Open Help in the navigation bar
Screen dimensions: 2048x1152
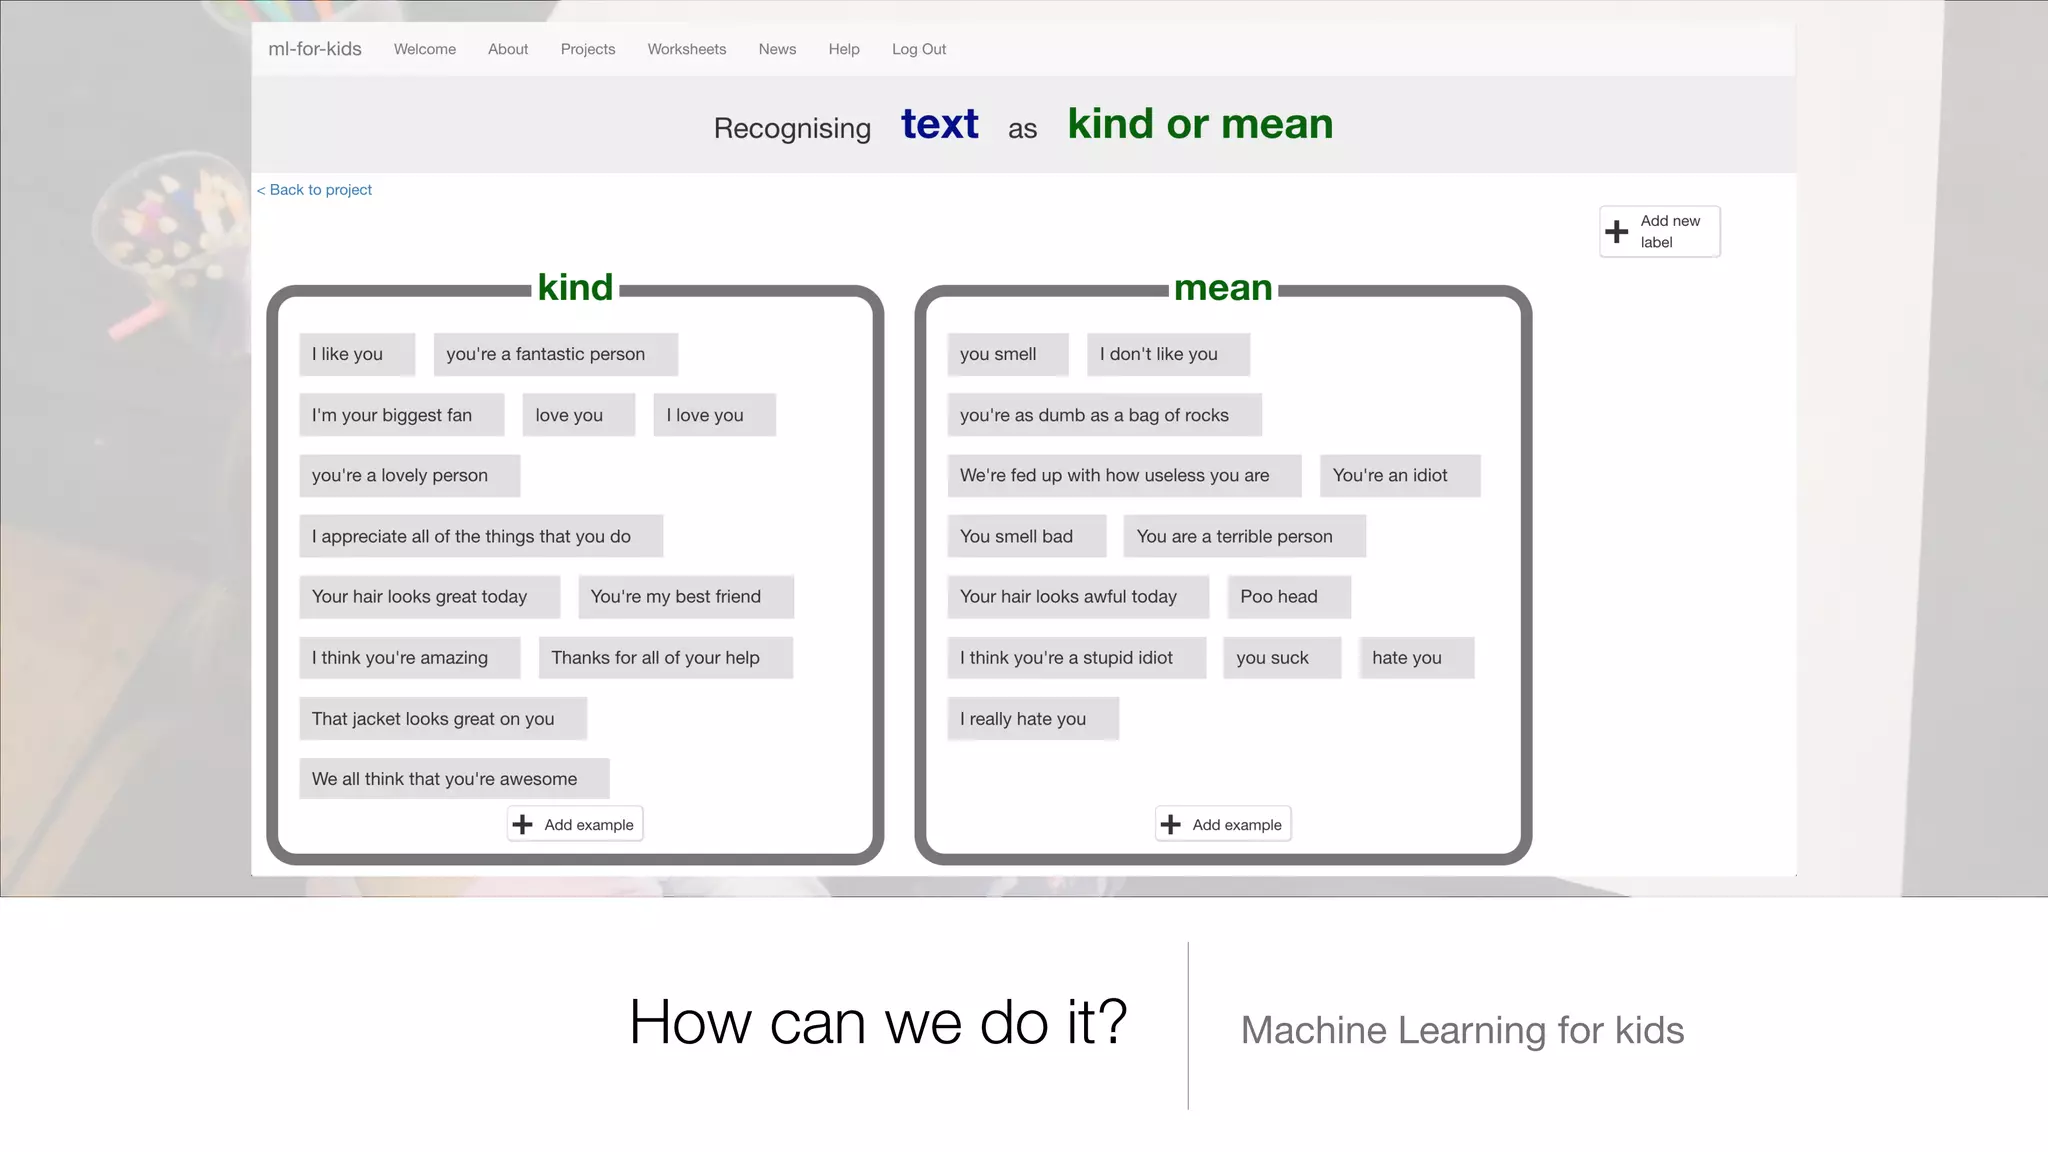tap(844, 49)
